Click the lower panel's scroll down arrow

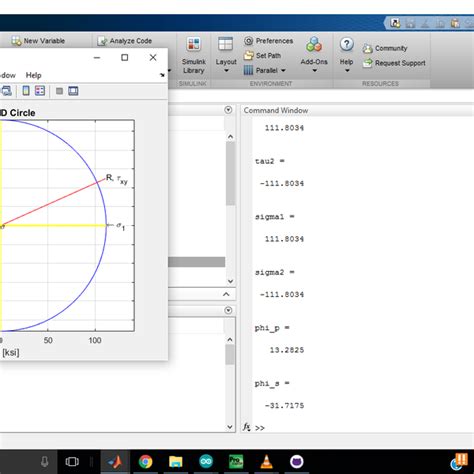coord(230,427)
